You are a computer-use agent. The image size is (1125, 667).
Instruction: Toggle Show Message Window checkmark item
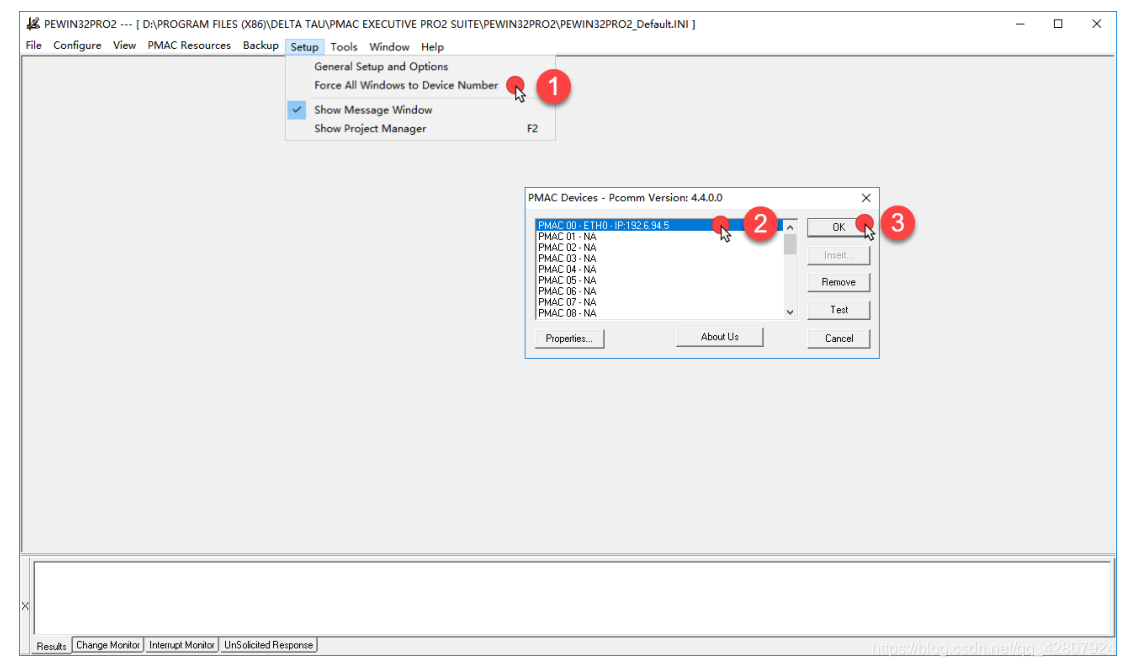tap(420, 110)
